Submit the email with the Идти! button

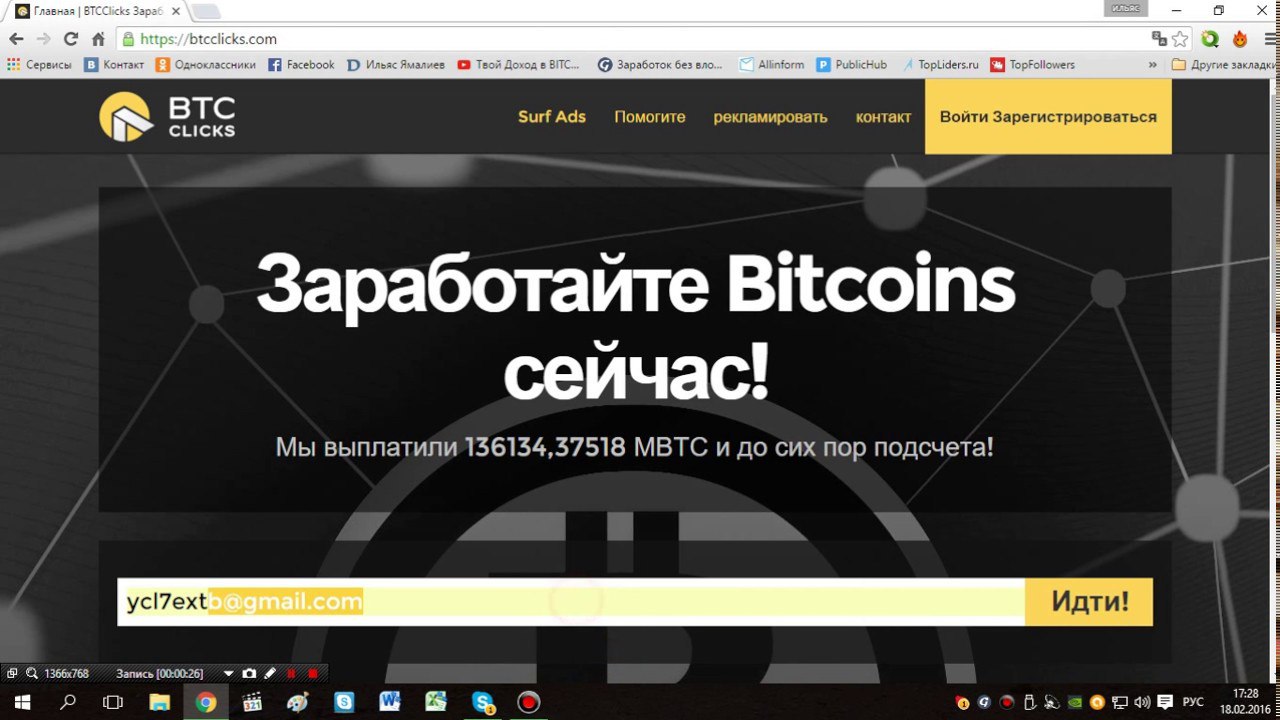pyautogui.click(x=1089, y=602)
